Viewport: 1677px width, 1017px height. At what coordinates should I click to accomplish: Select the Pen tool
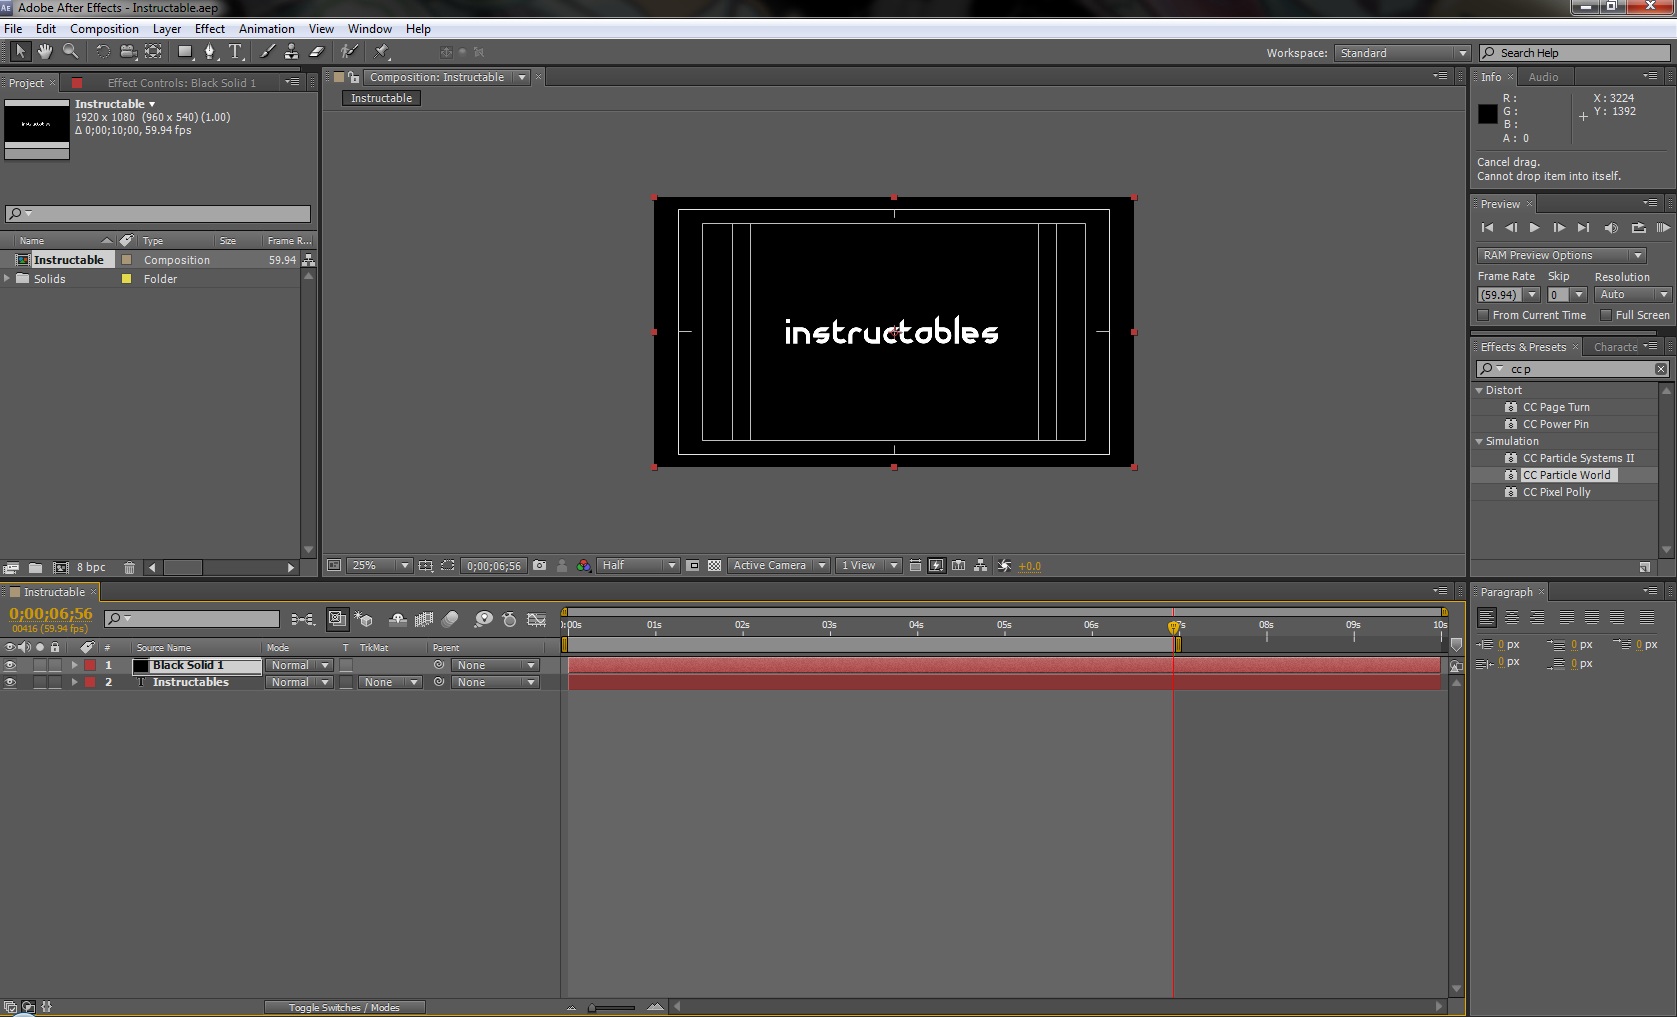[x=210, y=51]
